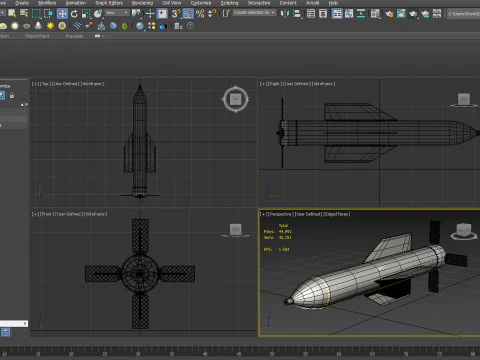Open the Autodesk A360 gallery icon
Screen dimensions: 480x360
tap(437, 14)
